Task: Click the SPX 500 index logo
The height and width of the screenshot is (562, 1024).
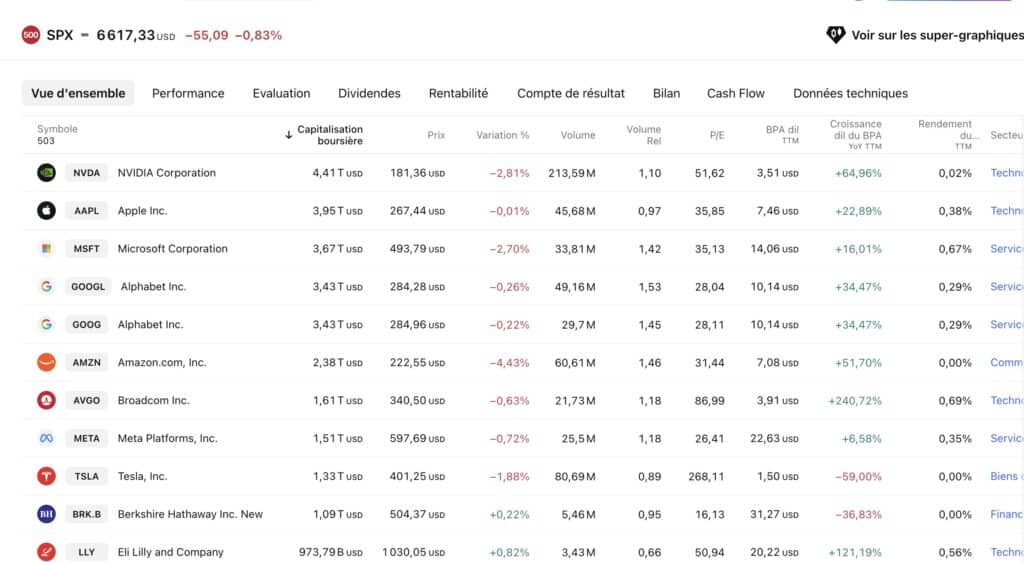Action: [x=31, y=35]
